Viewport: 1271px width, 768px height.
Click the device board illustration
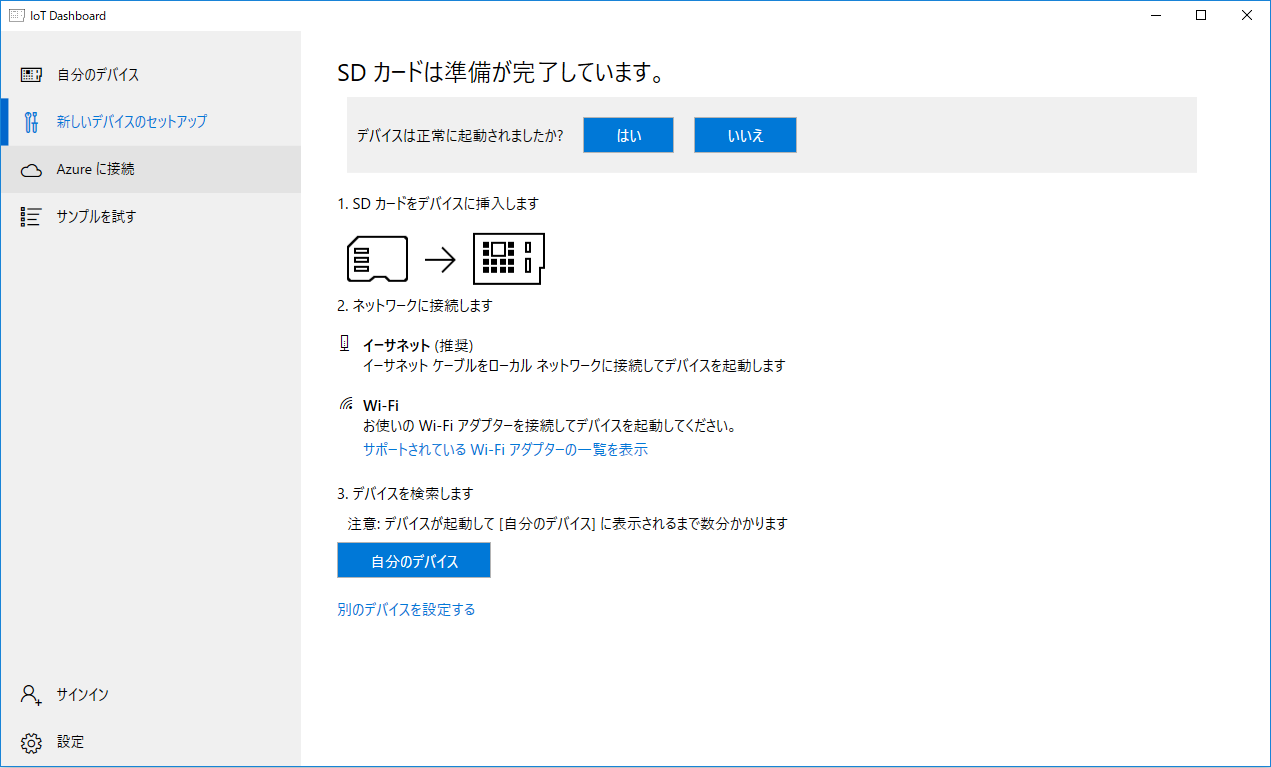point(508,259)
